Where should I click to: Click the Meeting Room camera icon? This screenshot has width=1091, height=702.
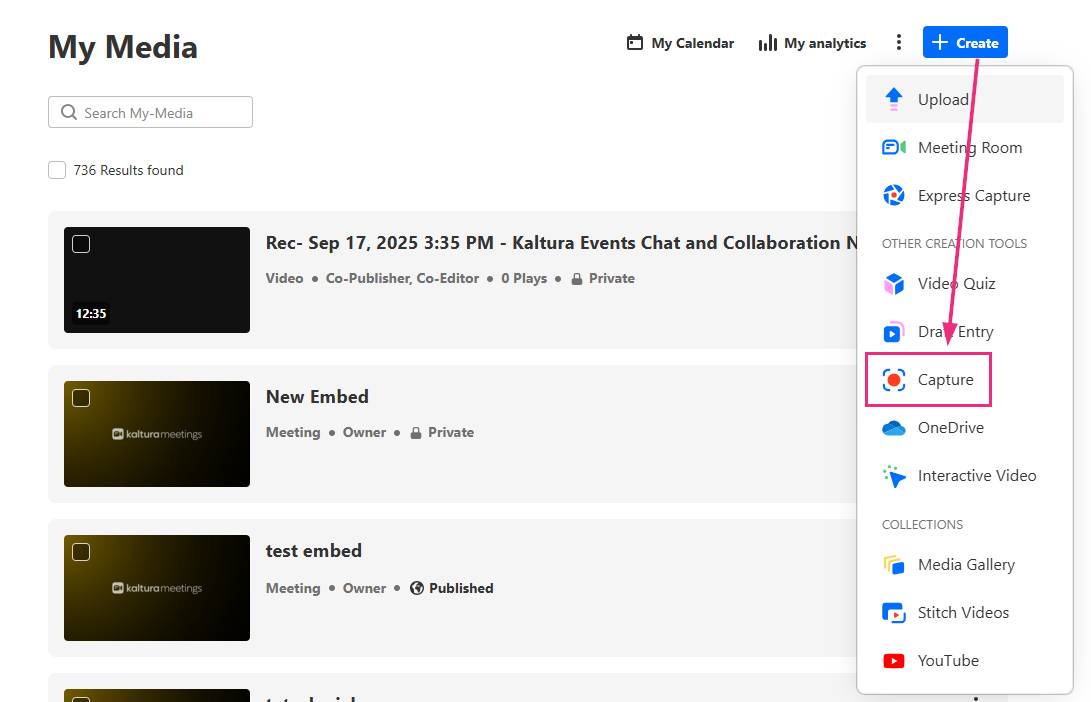(893, 147)
